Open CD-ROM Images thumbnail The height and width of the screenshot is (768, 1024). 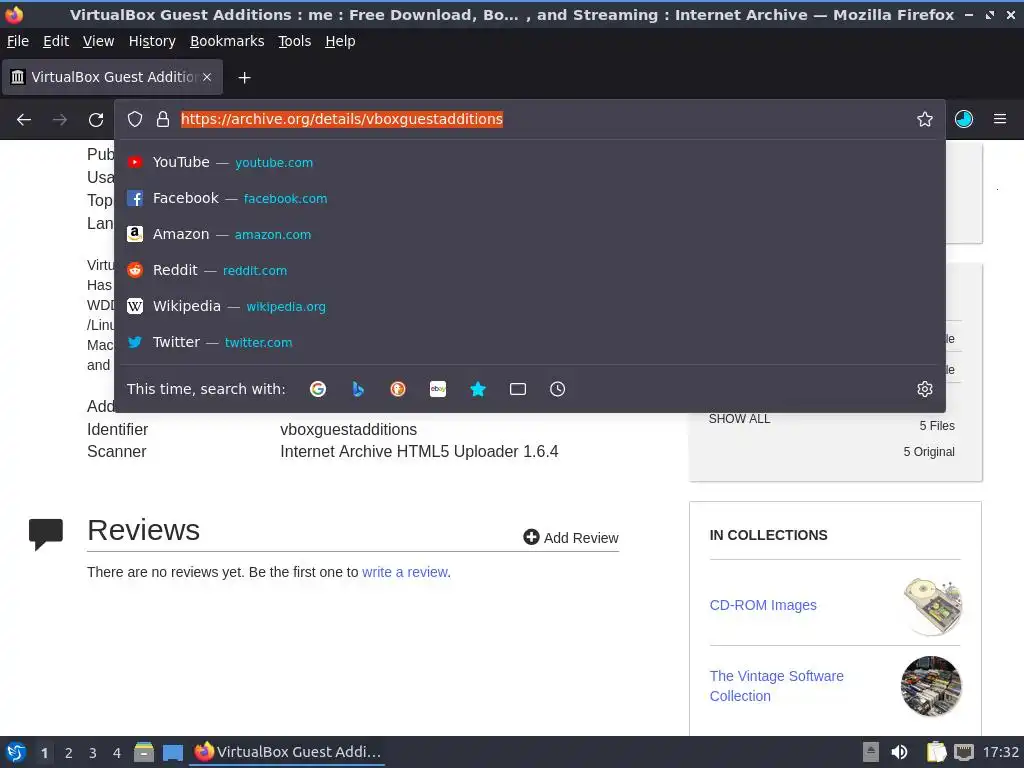pyautogui.click(x=932, y=606)
